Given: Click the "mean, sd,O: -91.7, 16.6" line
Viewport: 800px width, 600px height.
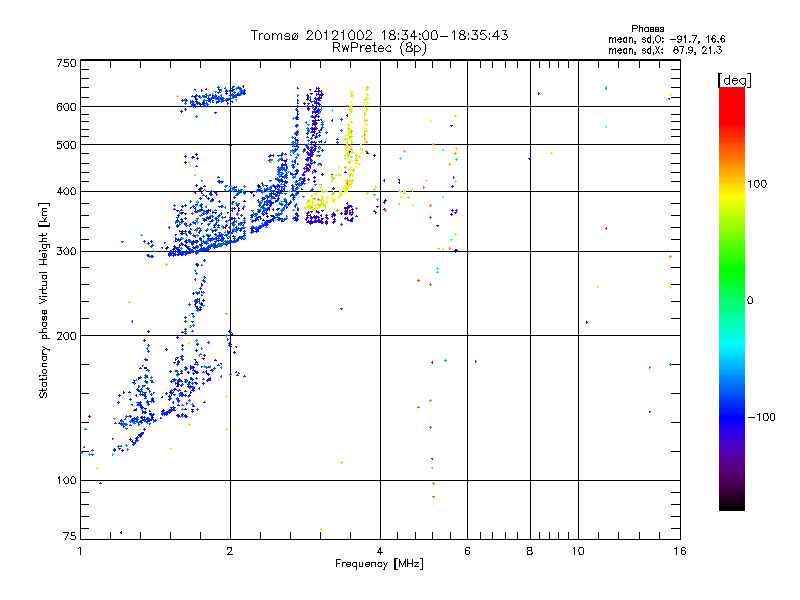Looking at the screenshot, I should (666, 39).
